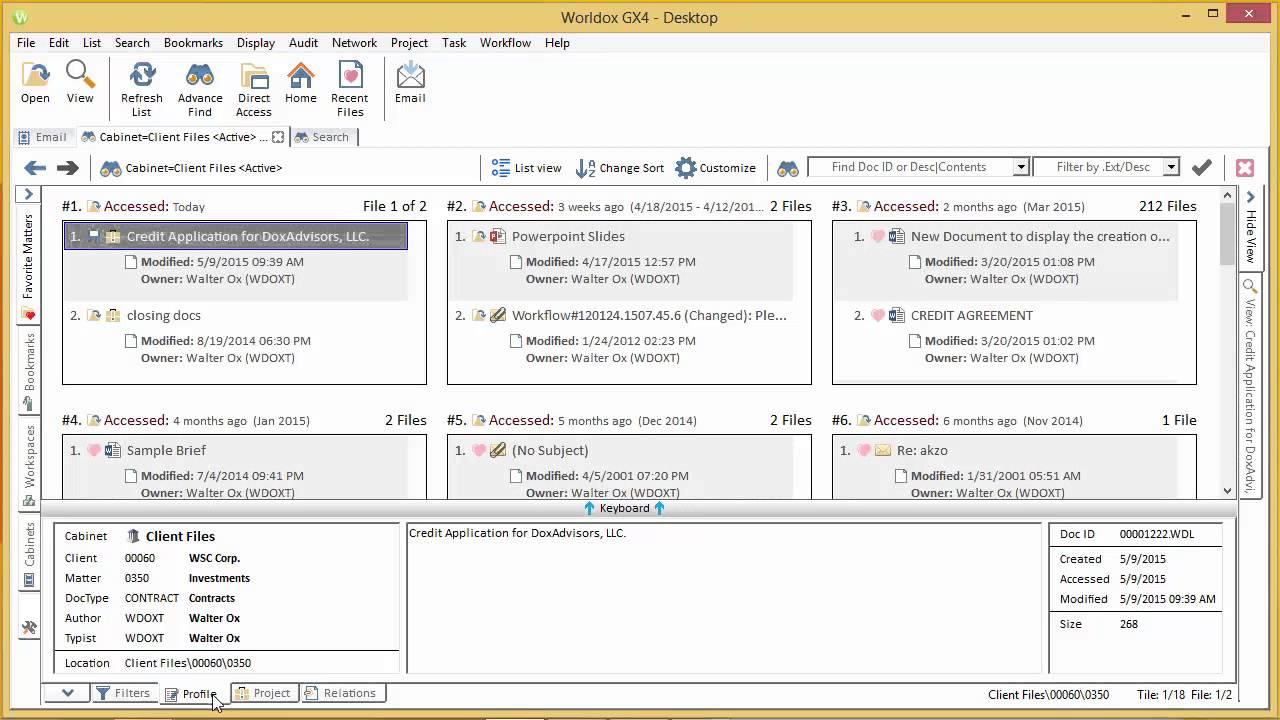This screenshot has width=1280, height=720.
Task: Open the Audit menu
Action: [303, 43]
